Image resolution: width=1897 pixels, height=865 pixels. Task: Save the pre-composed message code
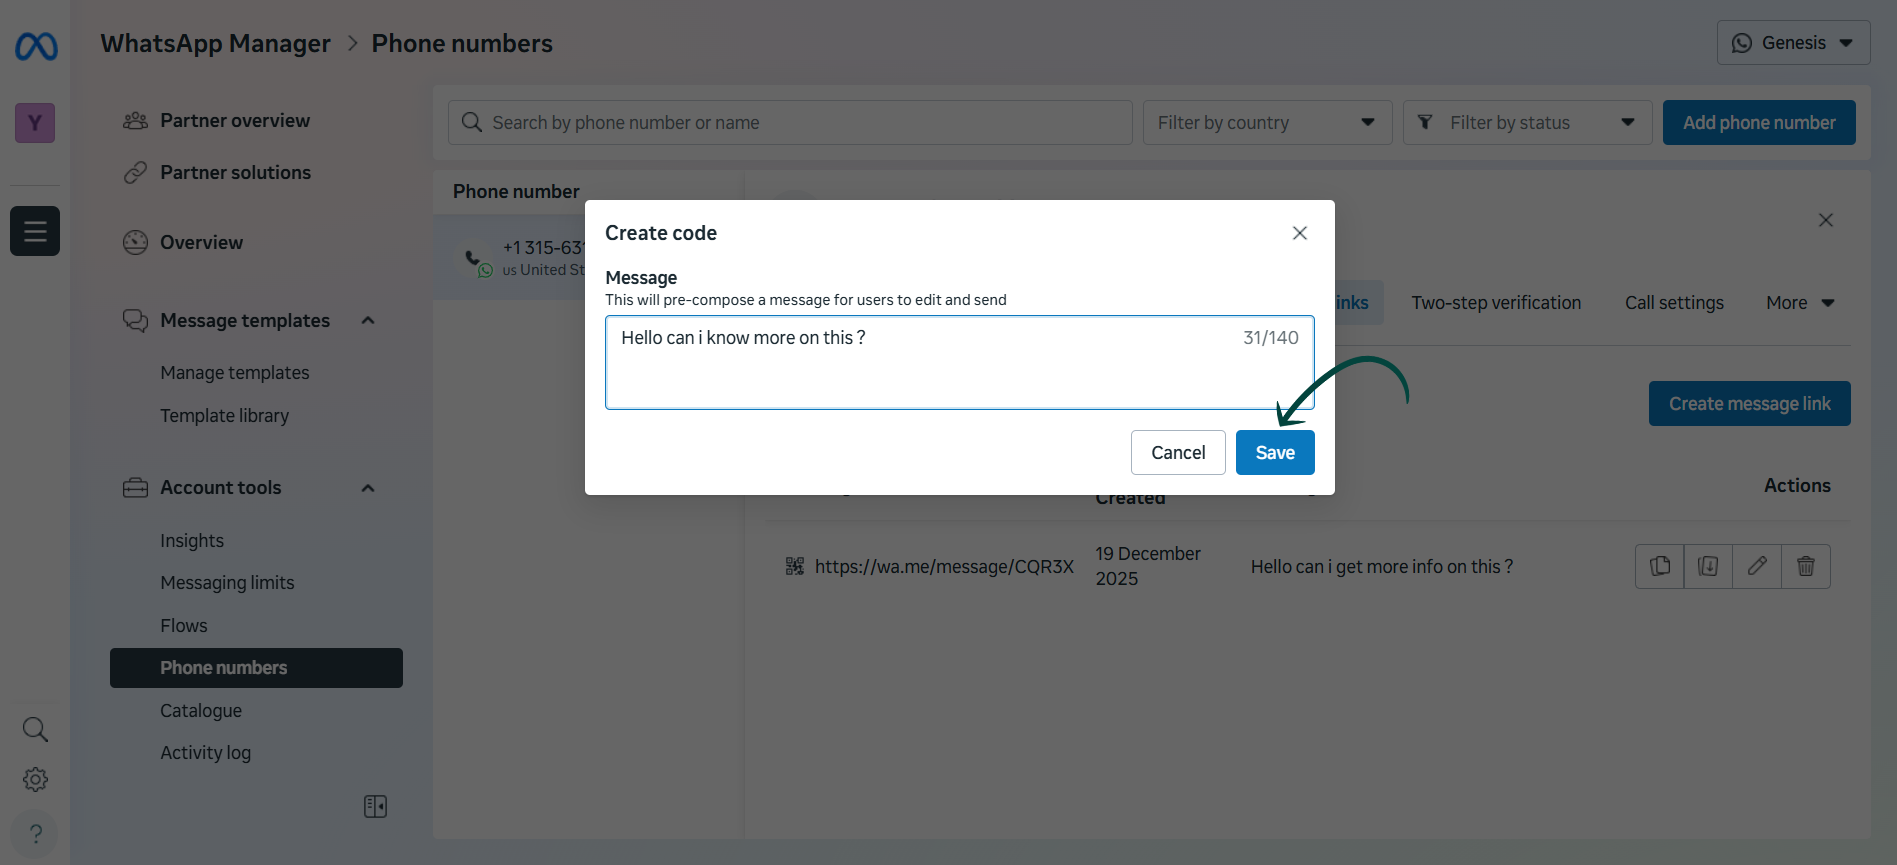point(1274,453)
